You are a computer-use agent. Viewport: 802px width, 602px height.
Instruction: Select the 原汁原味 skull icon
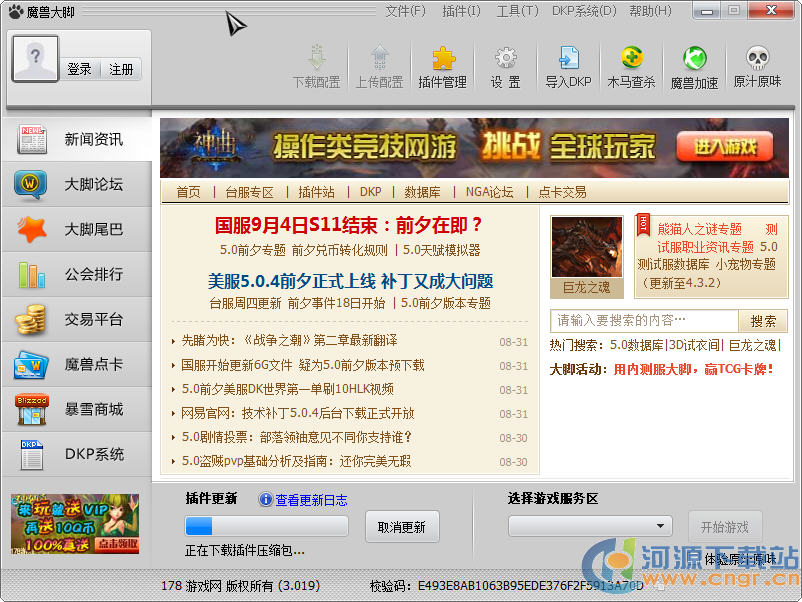pos(757,66)
